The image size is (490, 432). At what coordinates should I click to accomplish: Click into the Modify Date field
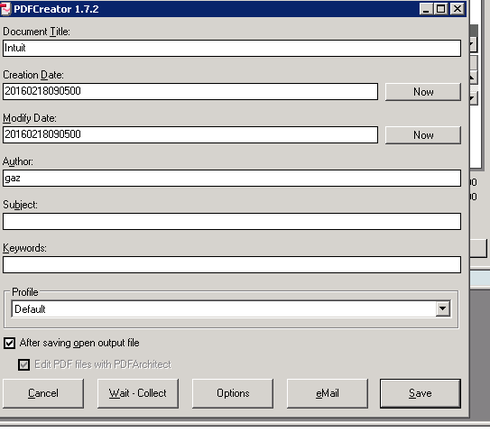[190, 135]
